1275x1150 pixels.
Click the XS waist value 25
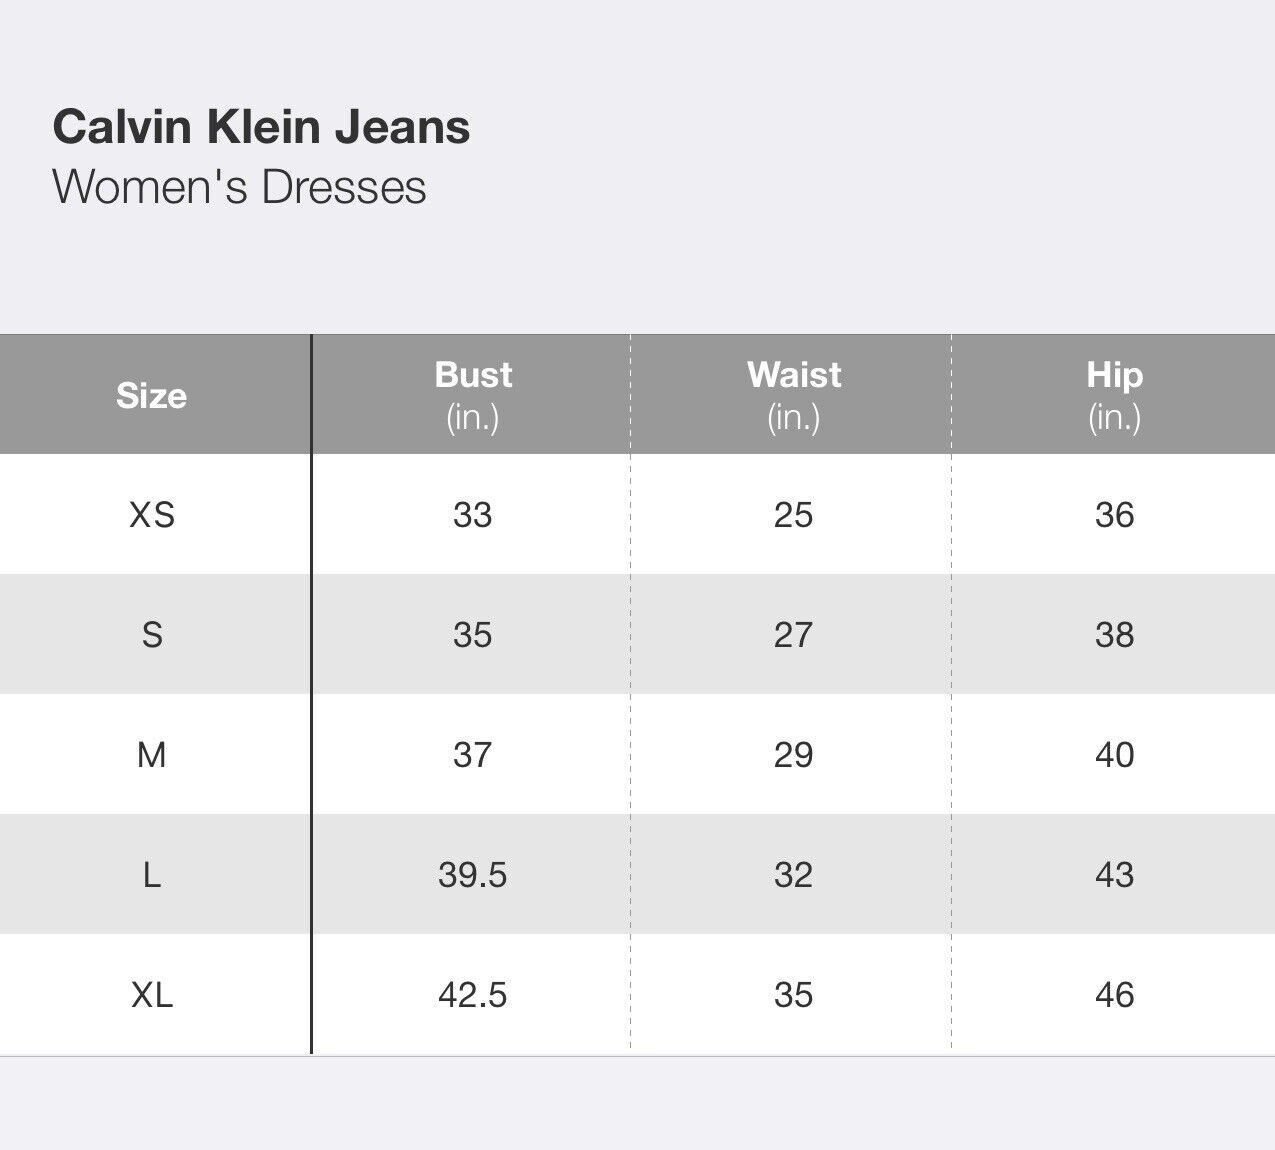click(x=794, y=515)
